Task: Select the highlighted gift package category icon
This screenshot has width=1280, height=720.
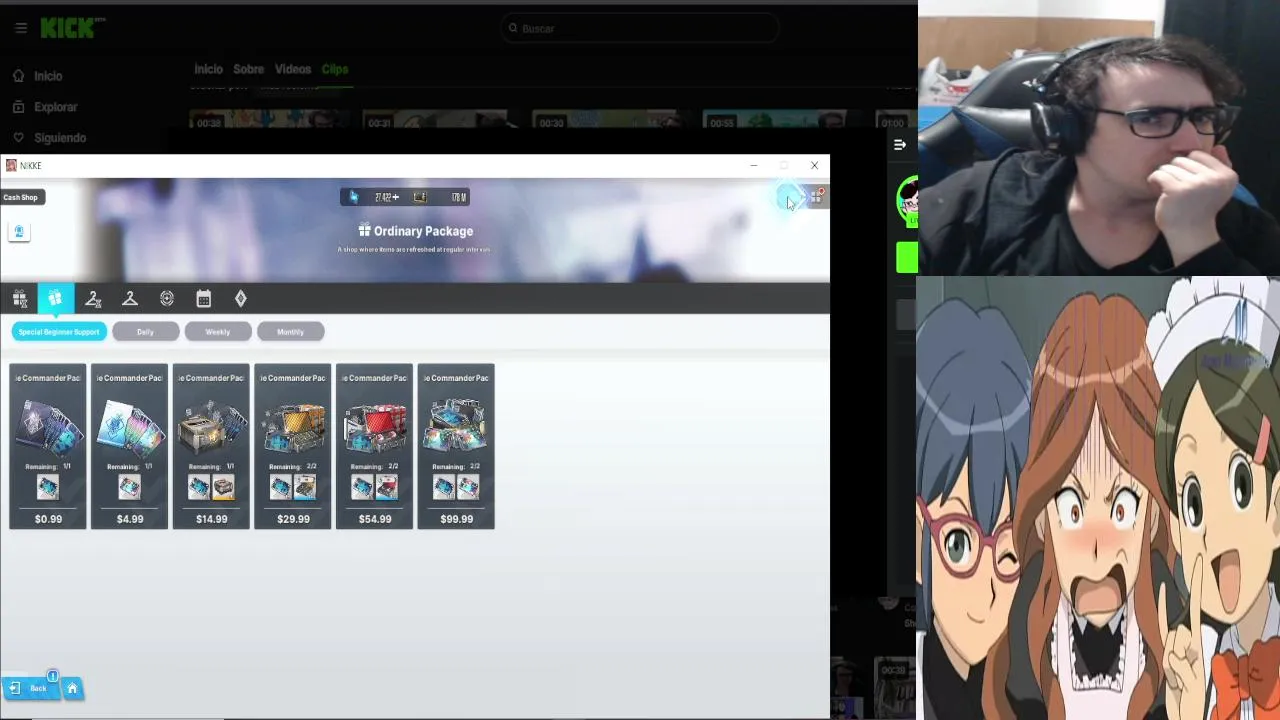Action: click(x=55, y=298)
